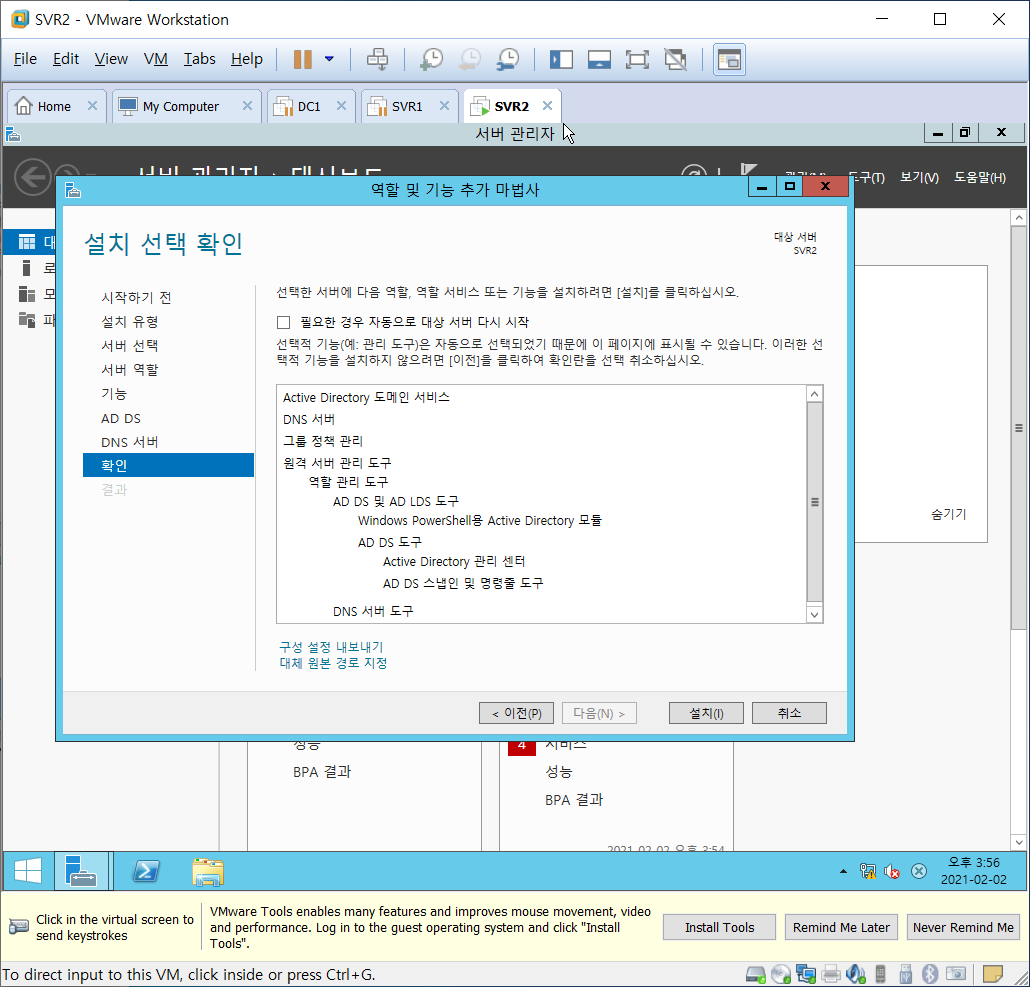Select the AD DS wizard step

coord(121,418)
